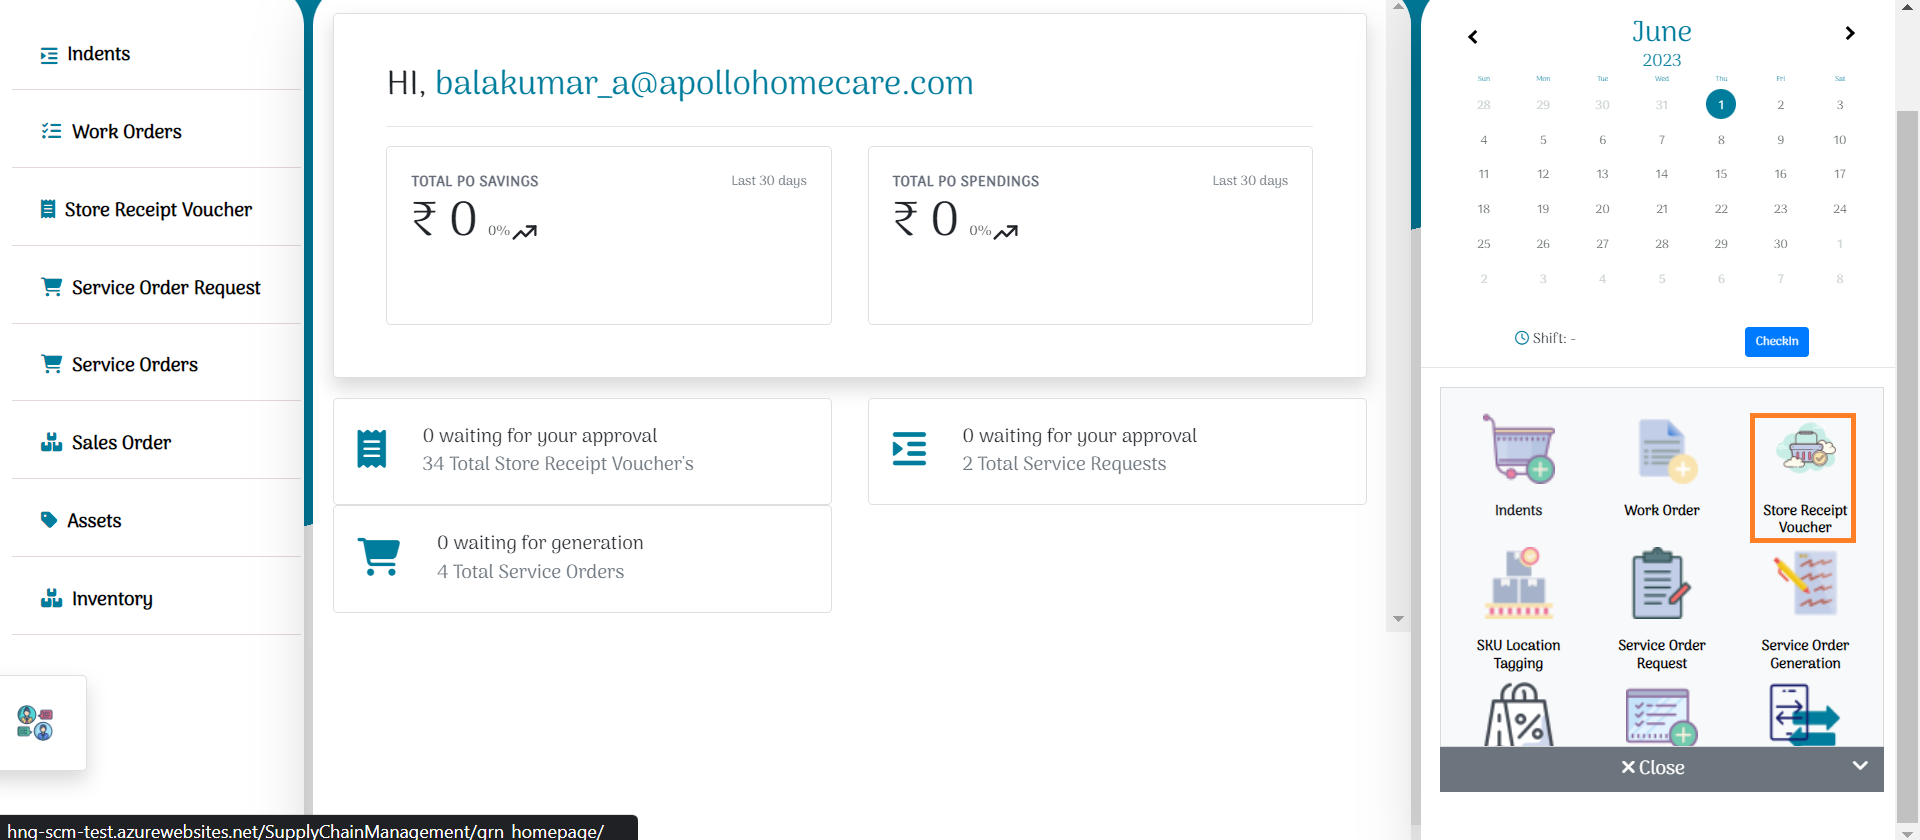
Task: Open Service Order Request sidebar item
Action: coord(150,288)
